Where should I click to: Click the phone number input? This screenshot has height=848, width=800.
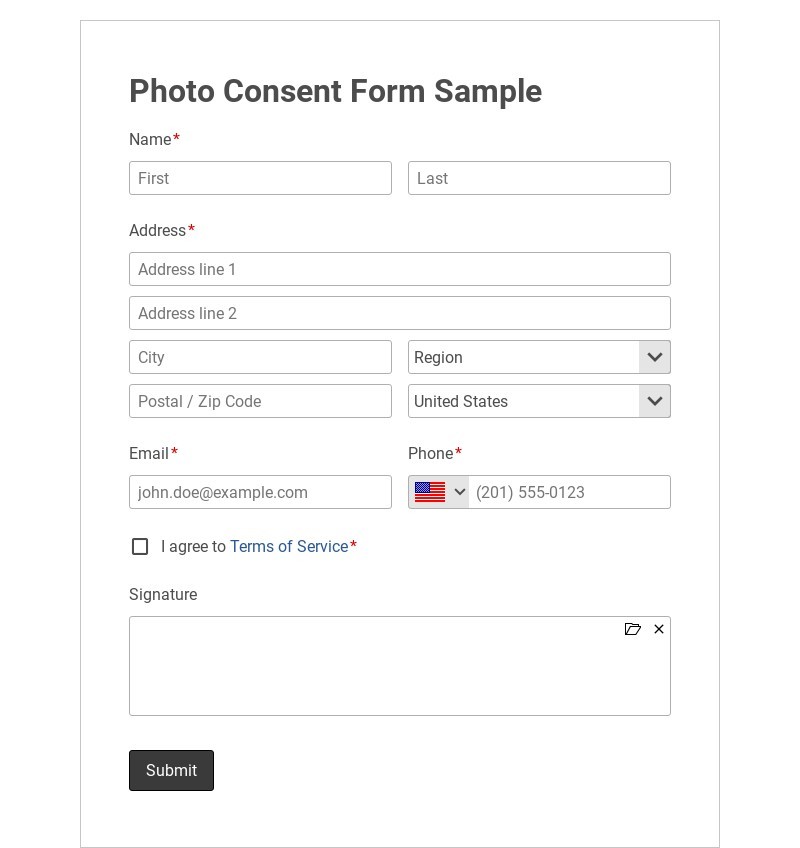point(568,492)
